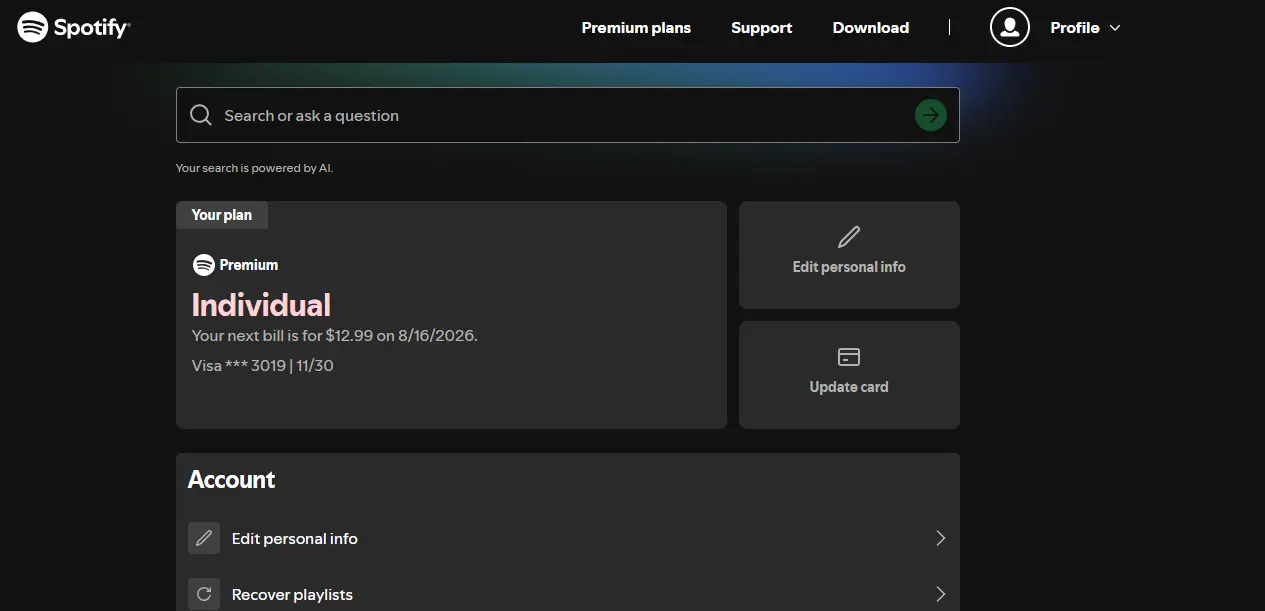Open Edit personal info in Account list

pos(567,538)
